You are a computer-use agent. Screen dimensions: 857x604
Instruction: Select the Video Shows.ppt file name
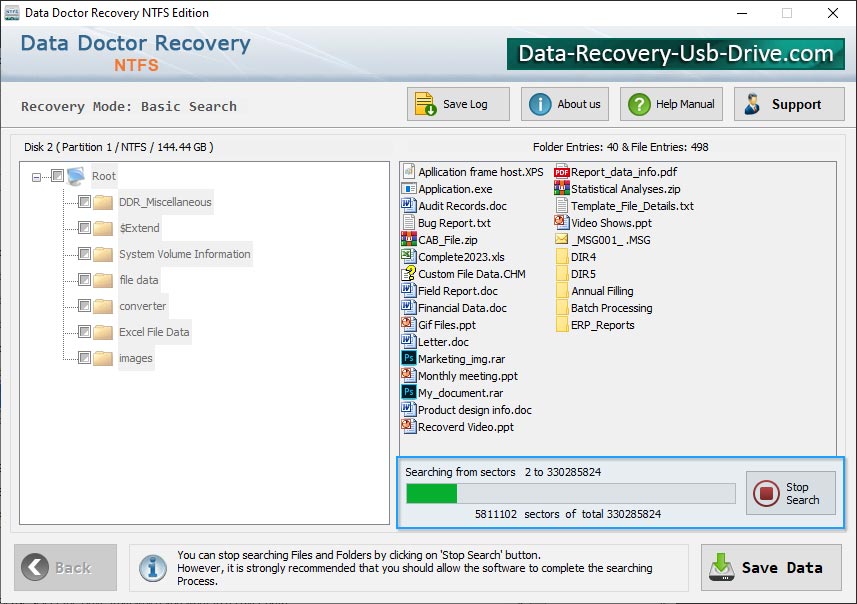coord(612,222)
